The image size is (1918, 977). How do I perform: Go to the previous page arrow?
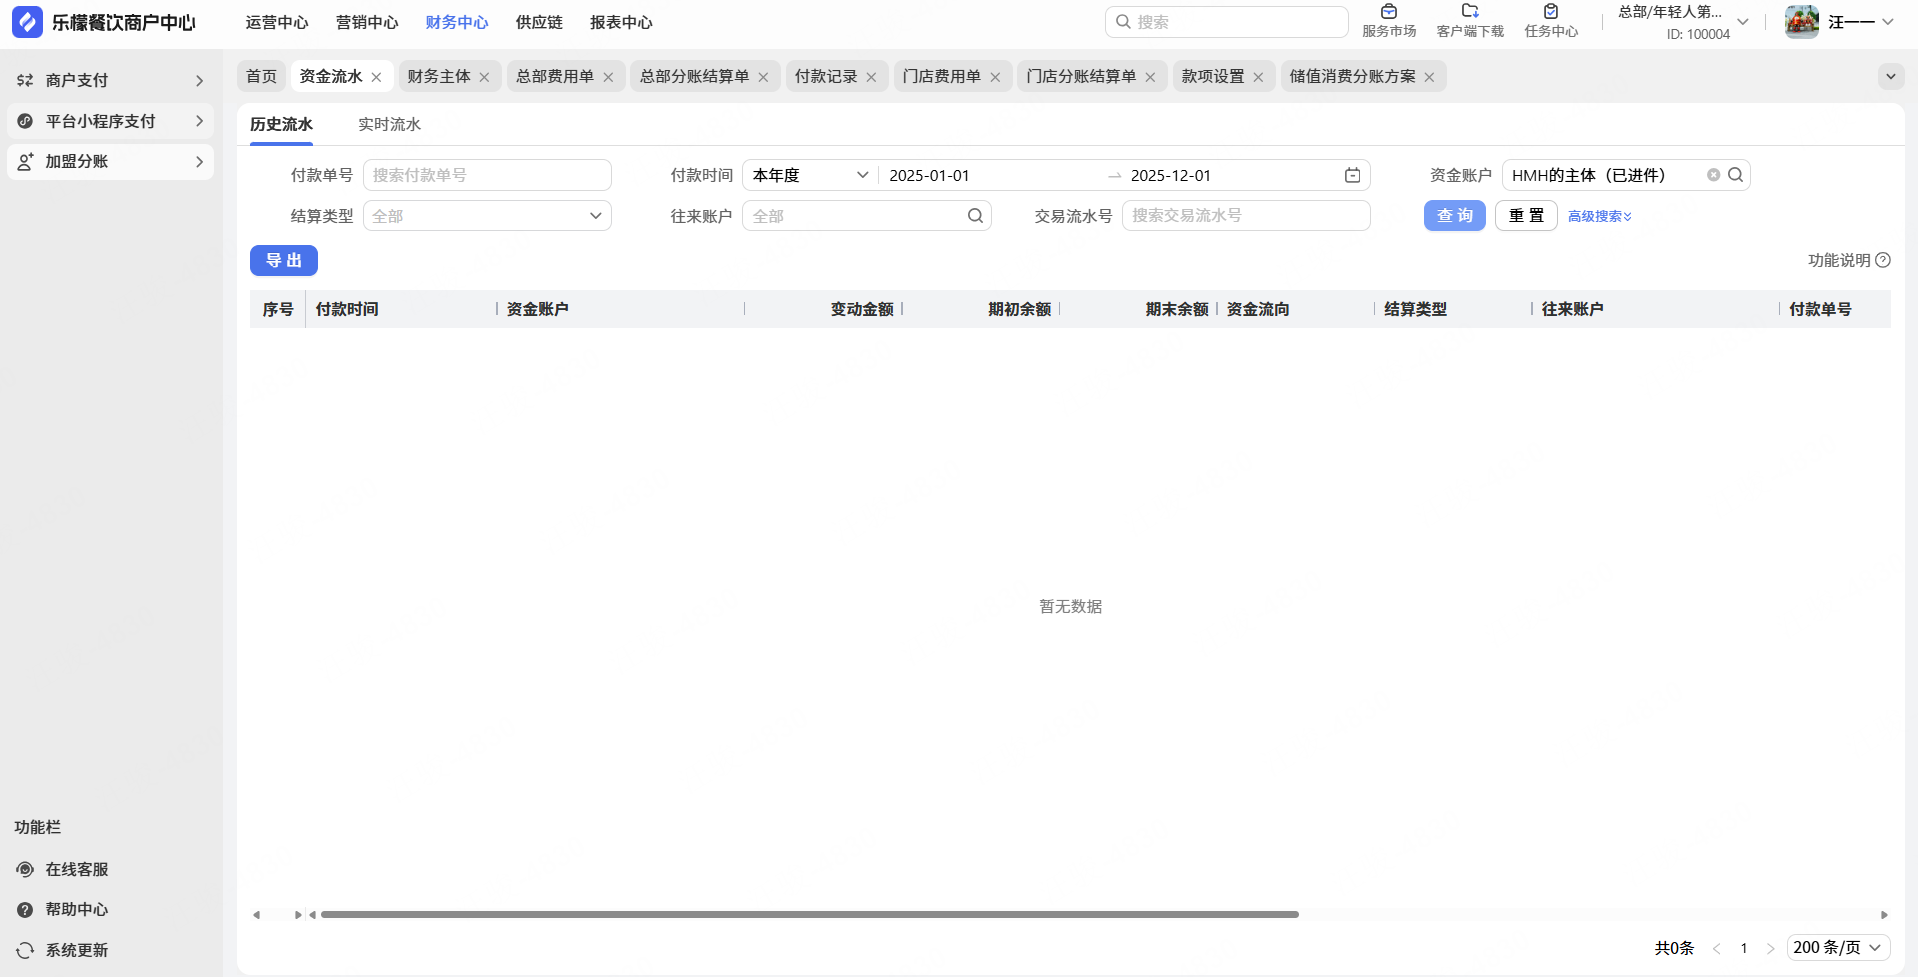click(1716, 948)
